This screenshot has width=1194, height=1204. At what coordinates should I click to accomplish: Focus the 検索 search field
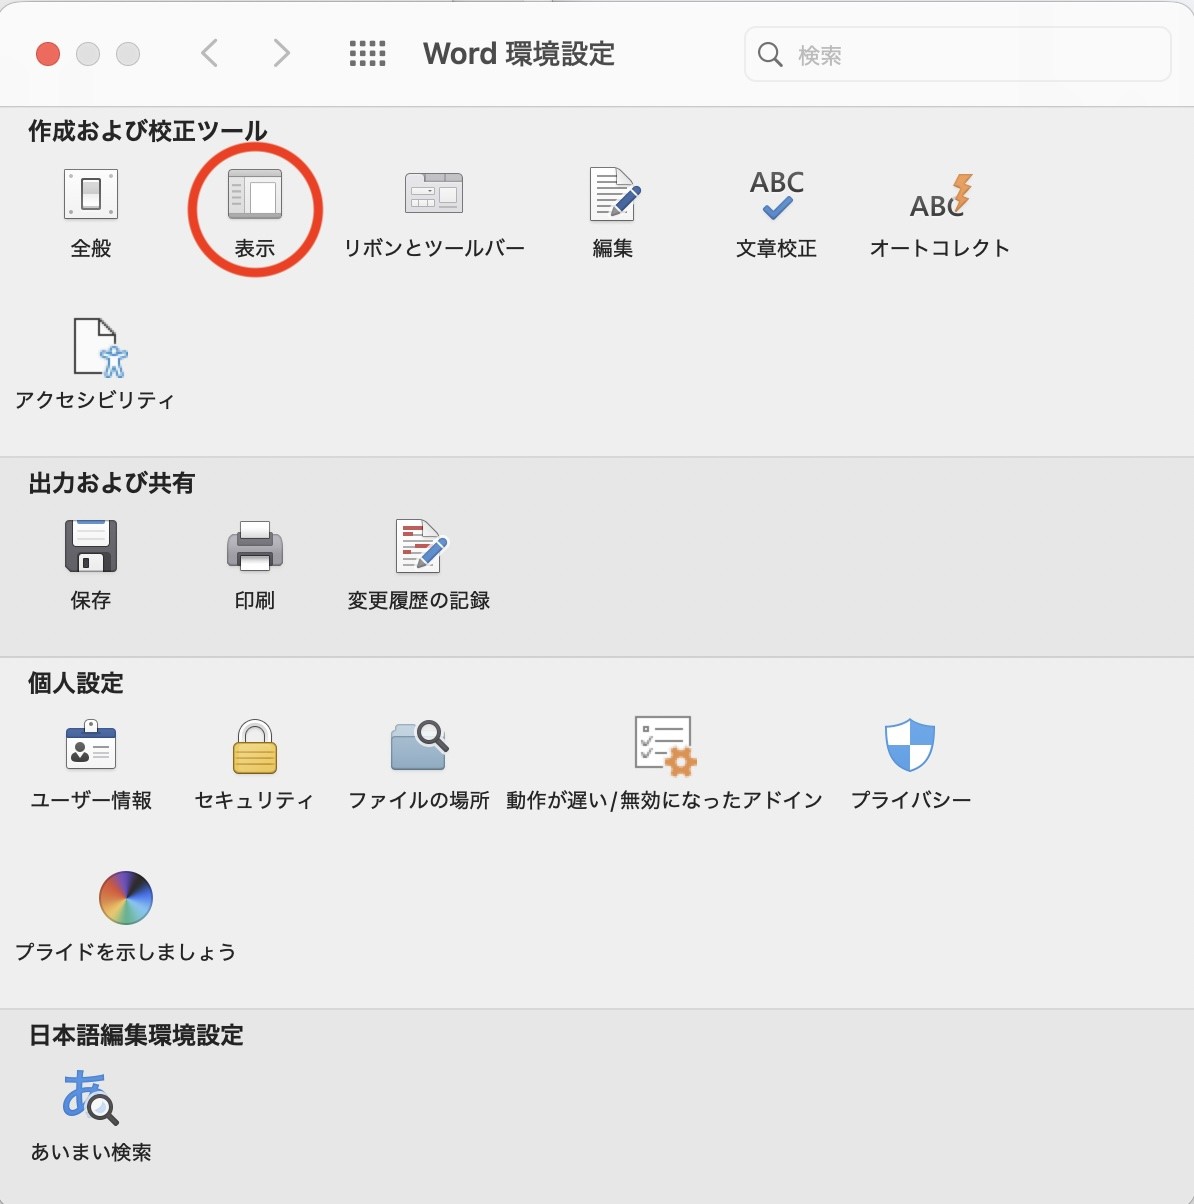(x=958, y=54)
